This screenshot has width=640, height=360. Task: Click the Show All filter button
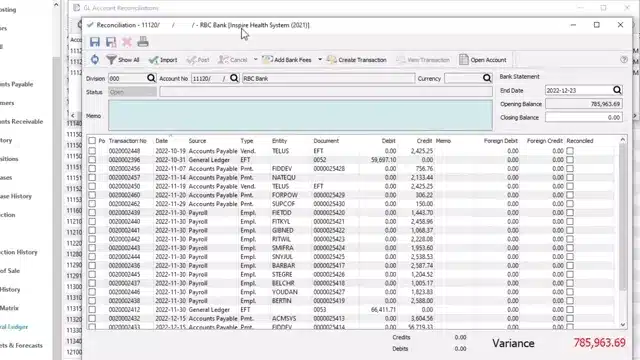[x=123, y=60]
